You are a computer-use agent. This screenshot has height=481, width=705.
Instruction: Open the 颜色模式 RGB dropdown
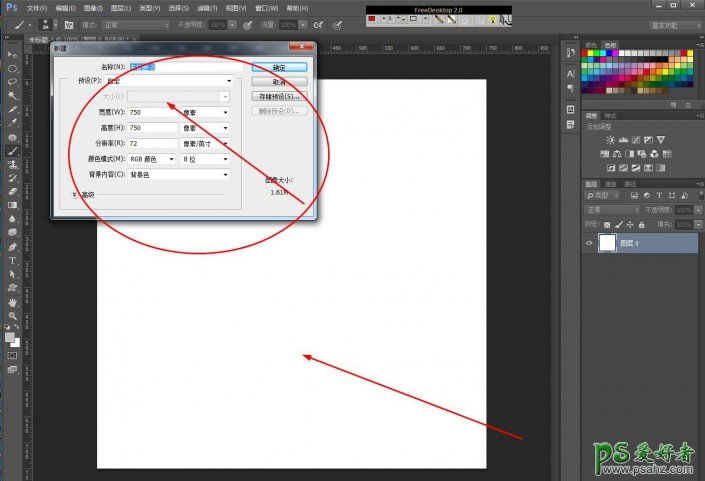[x=152, y=159]
